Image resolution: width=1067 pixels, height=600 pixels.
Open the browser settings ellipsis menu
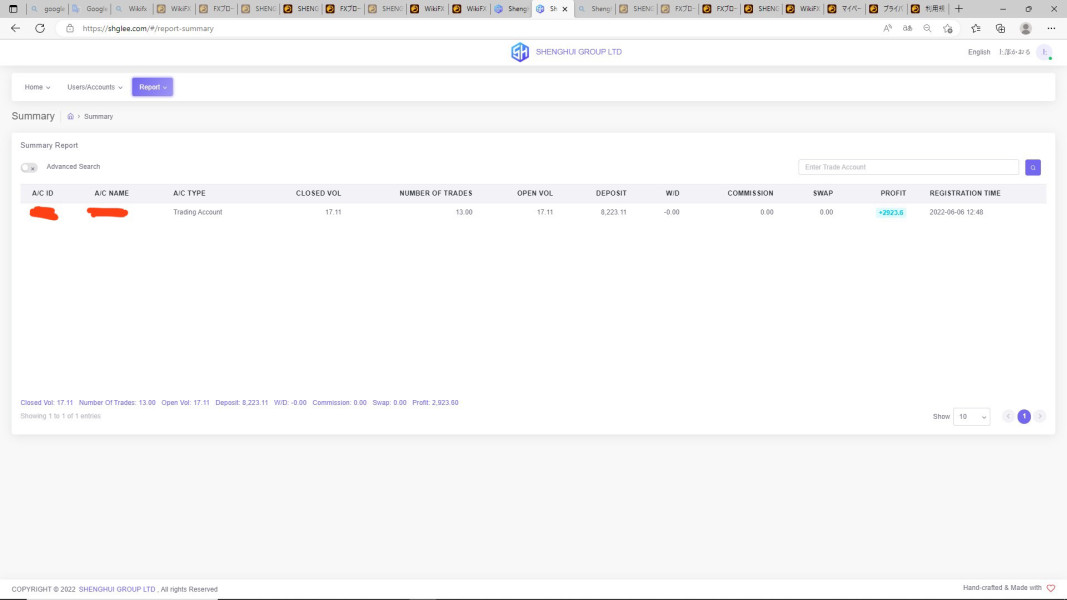(1051, 28)
